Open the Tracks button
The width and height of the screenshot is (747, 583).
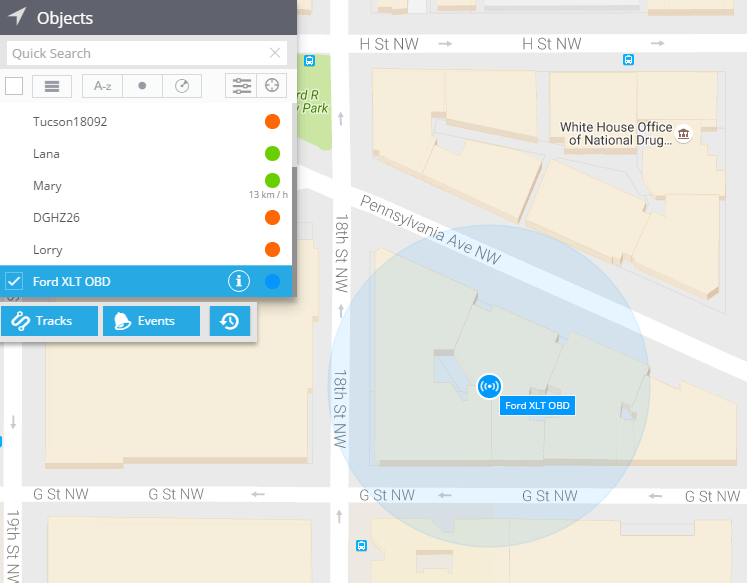pos(50,321)
